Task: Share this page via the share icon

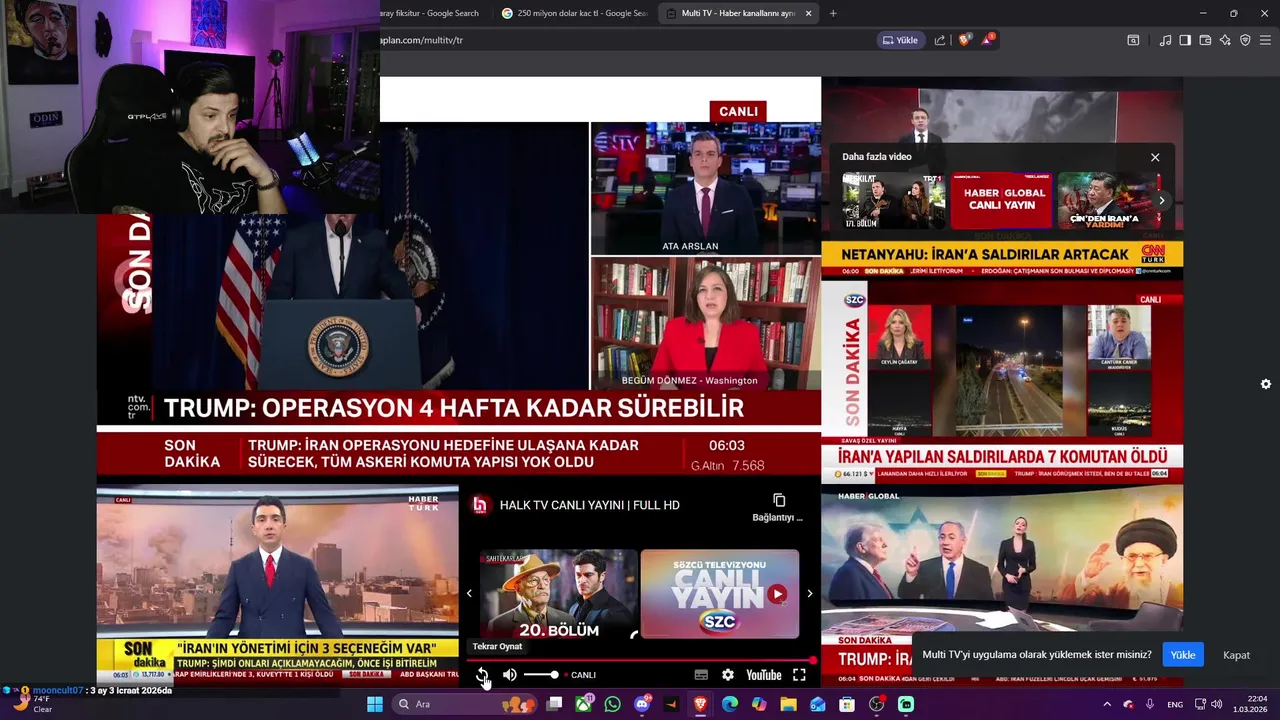Action: [x=940, y=40]
